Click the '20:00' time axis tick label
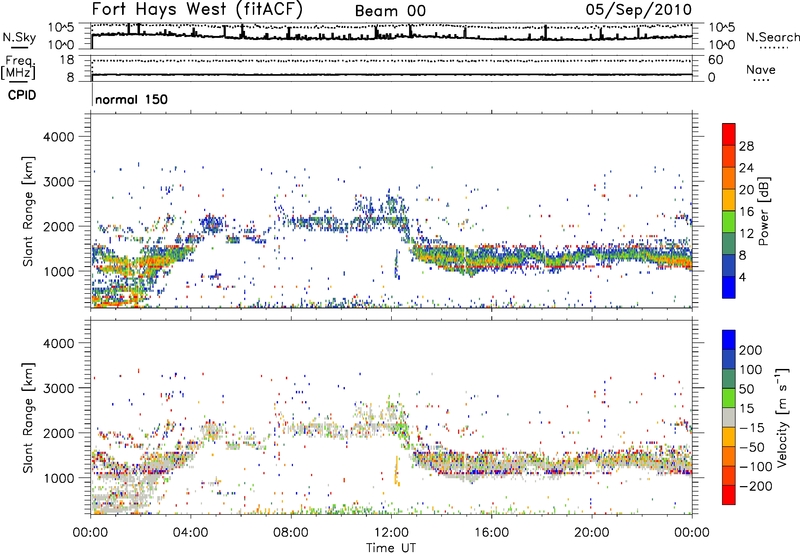 pos(592,532)
